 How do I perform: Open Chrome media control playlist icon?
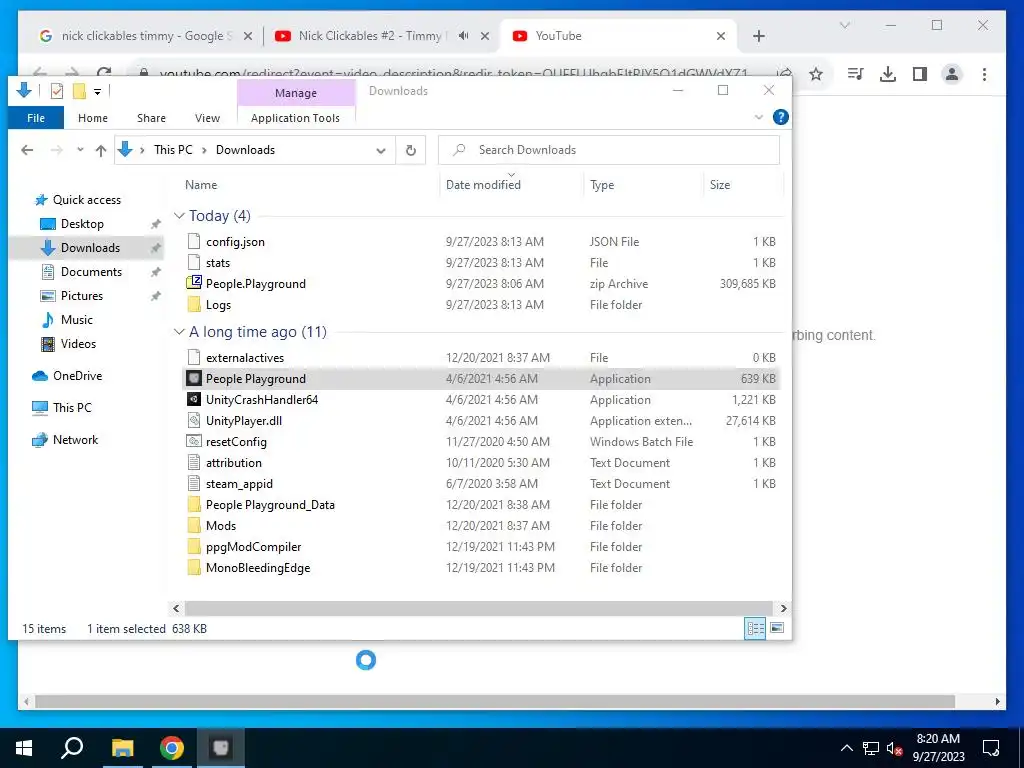point(855,74)
